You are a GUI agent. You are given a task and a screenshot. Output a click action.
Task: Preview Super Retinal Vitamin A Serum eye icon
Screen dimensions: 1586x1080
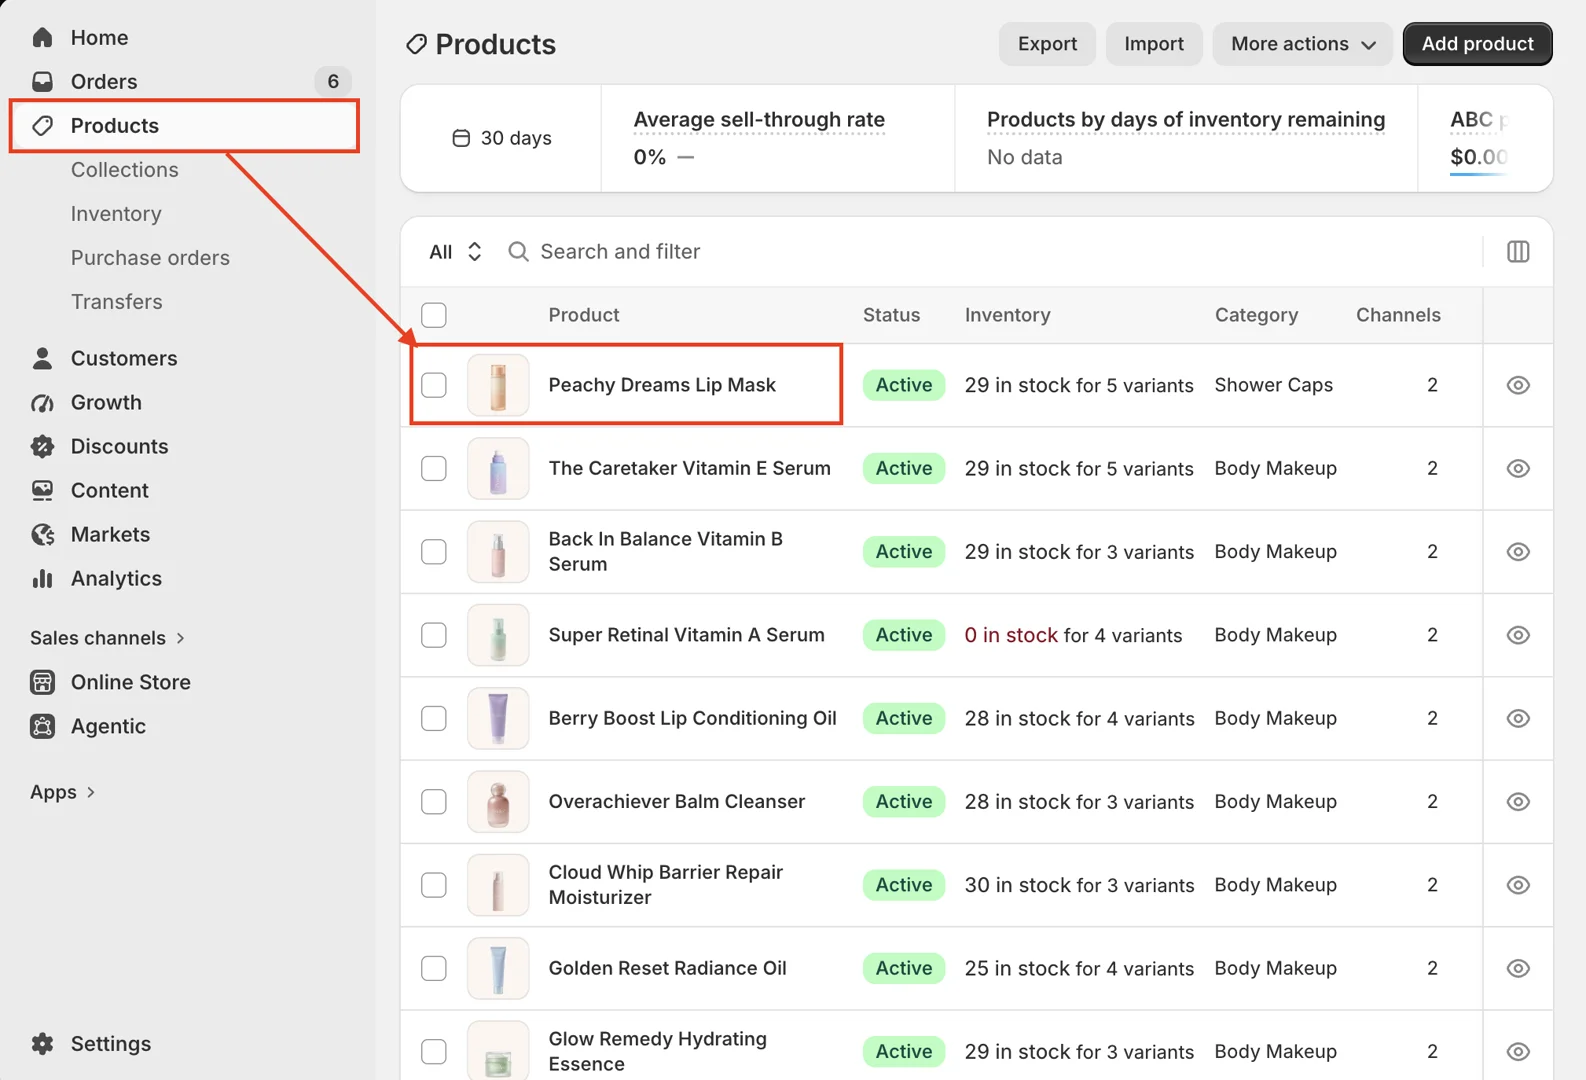point(1518,635)
